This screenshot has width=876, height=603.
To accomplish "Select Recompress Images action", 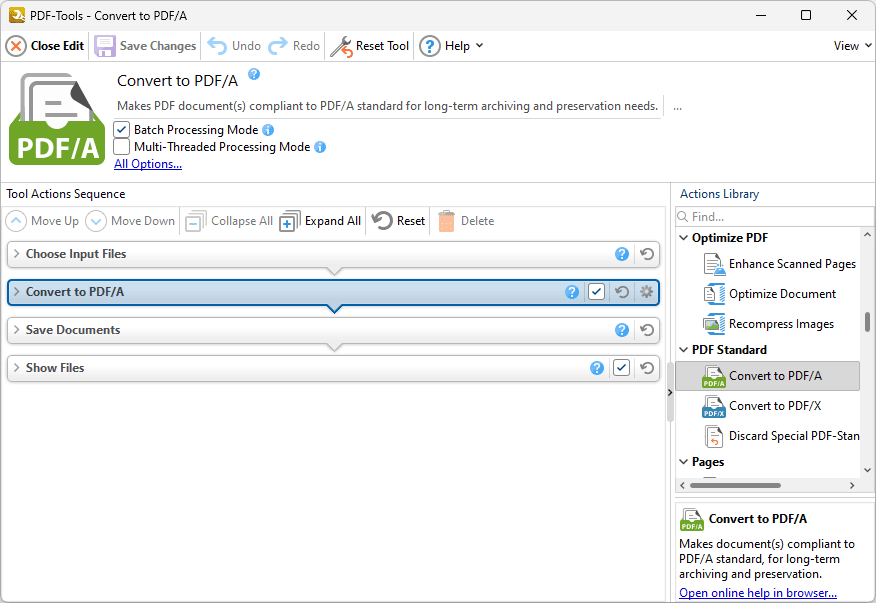I will pos(769,324).
